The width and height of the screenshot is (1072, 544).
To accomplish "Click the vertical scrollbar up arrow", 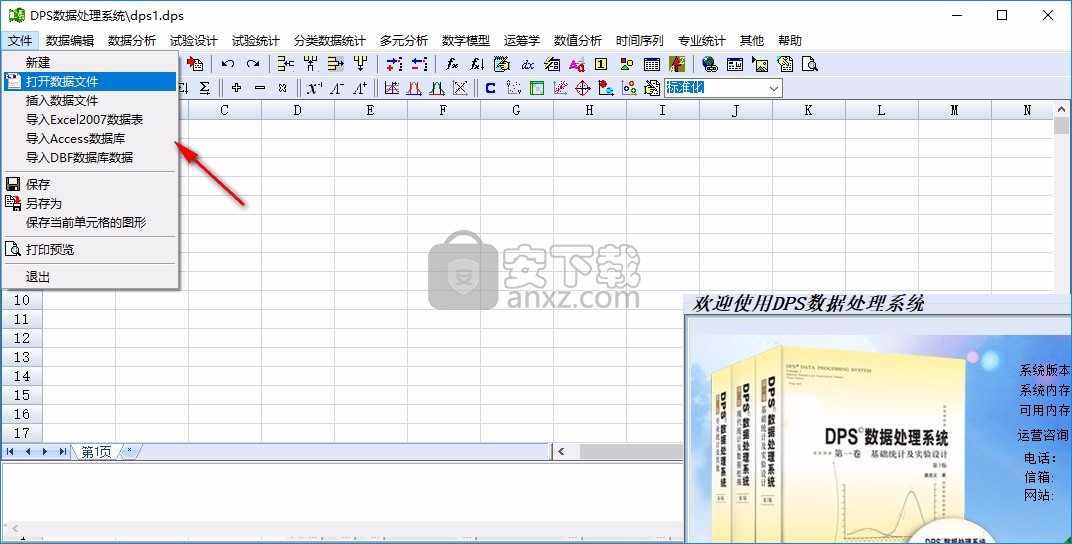I will 1061,109.
